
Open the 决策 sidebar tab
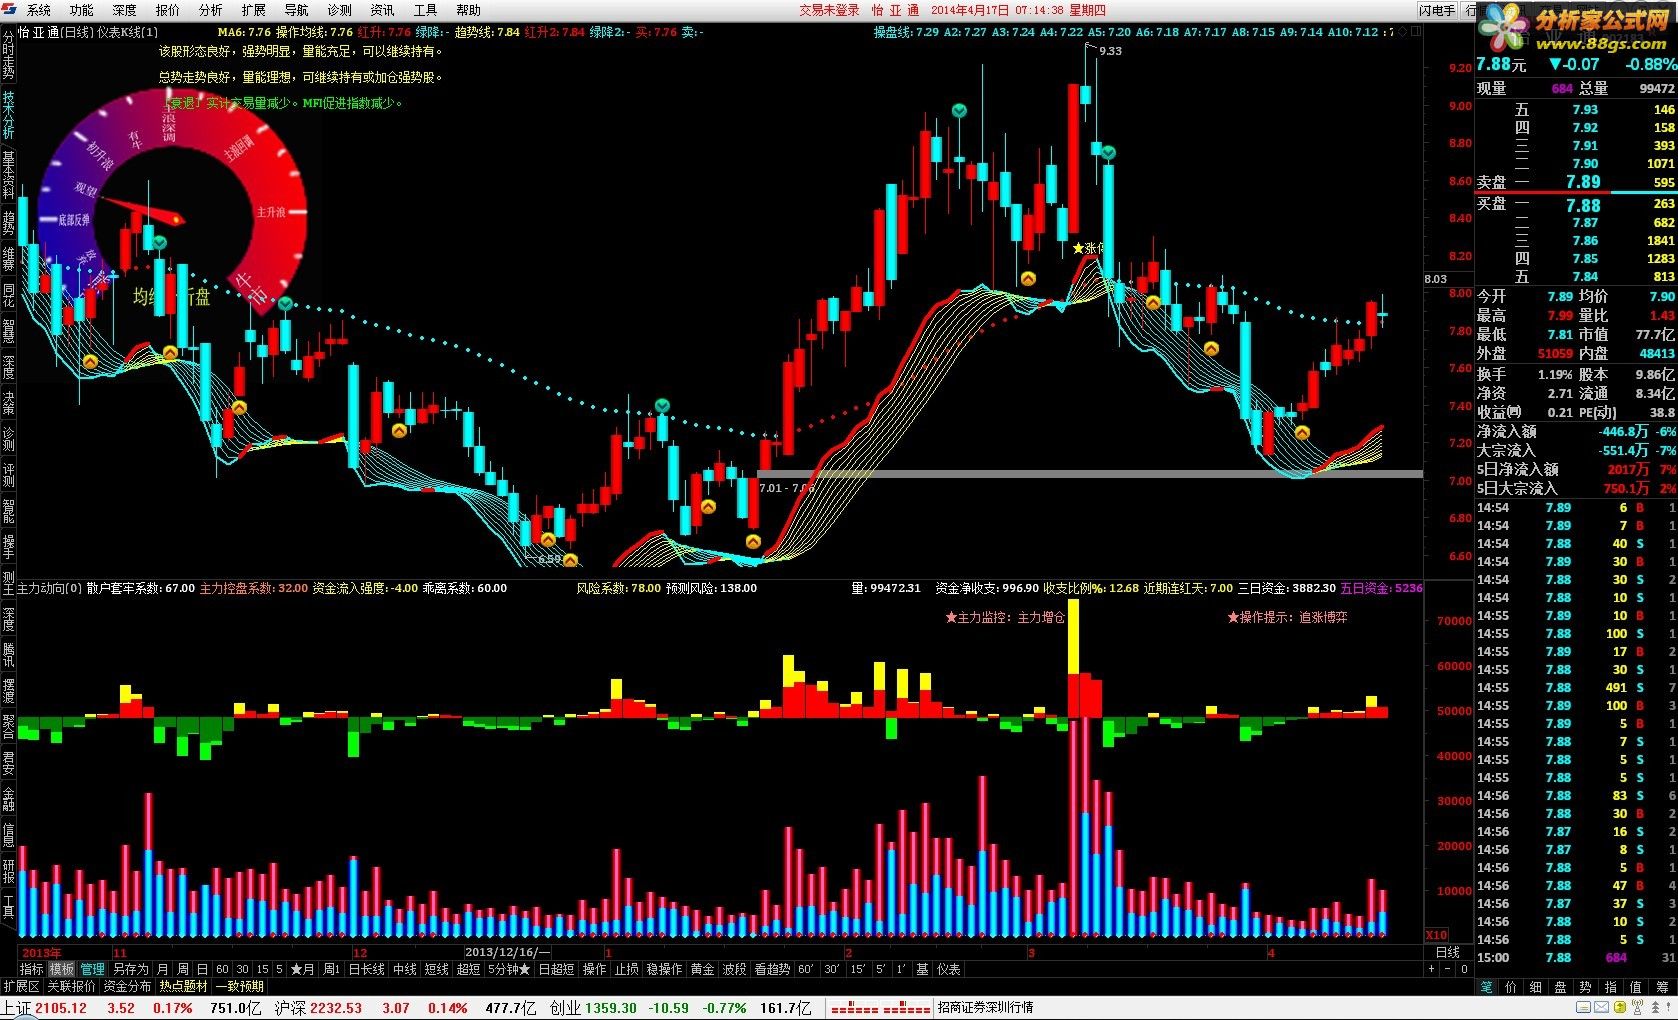pyautogui.click(x=8, y=402)
